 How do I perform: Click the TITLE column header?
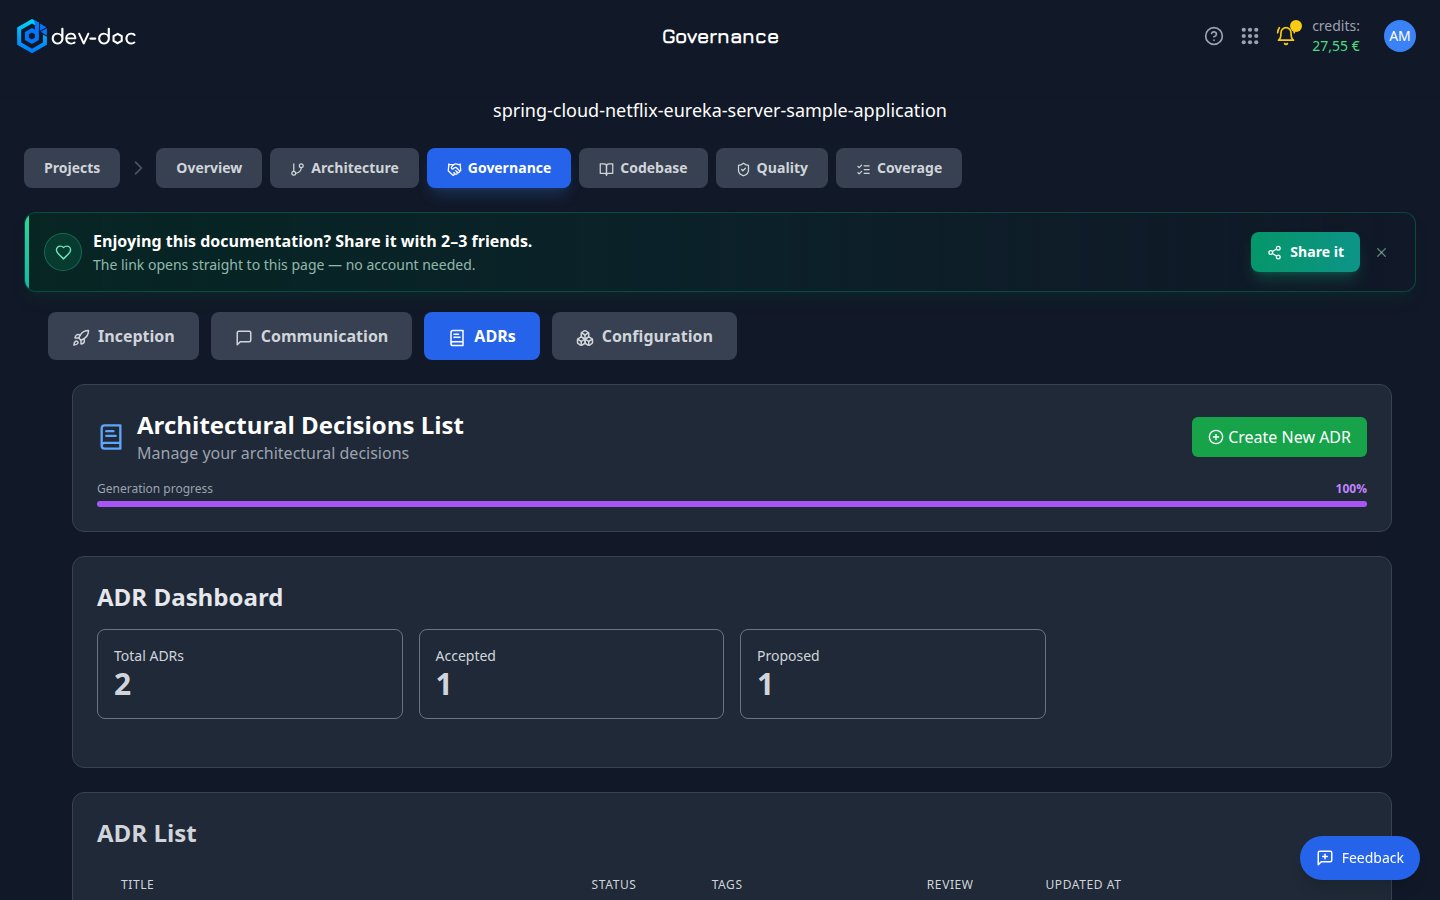(x=137, y=885)
